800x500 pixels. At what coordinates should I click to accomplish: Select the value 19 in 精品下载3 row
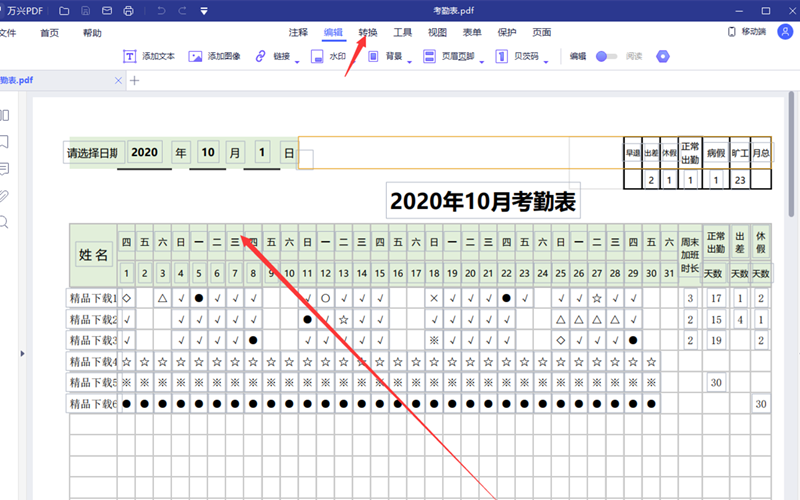pyautogui.click(x=716, y=340)
